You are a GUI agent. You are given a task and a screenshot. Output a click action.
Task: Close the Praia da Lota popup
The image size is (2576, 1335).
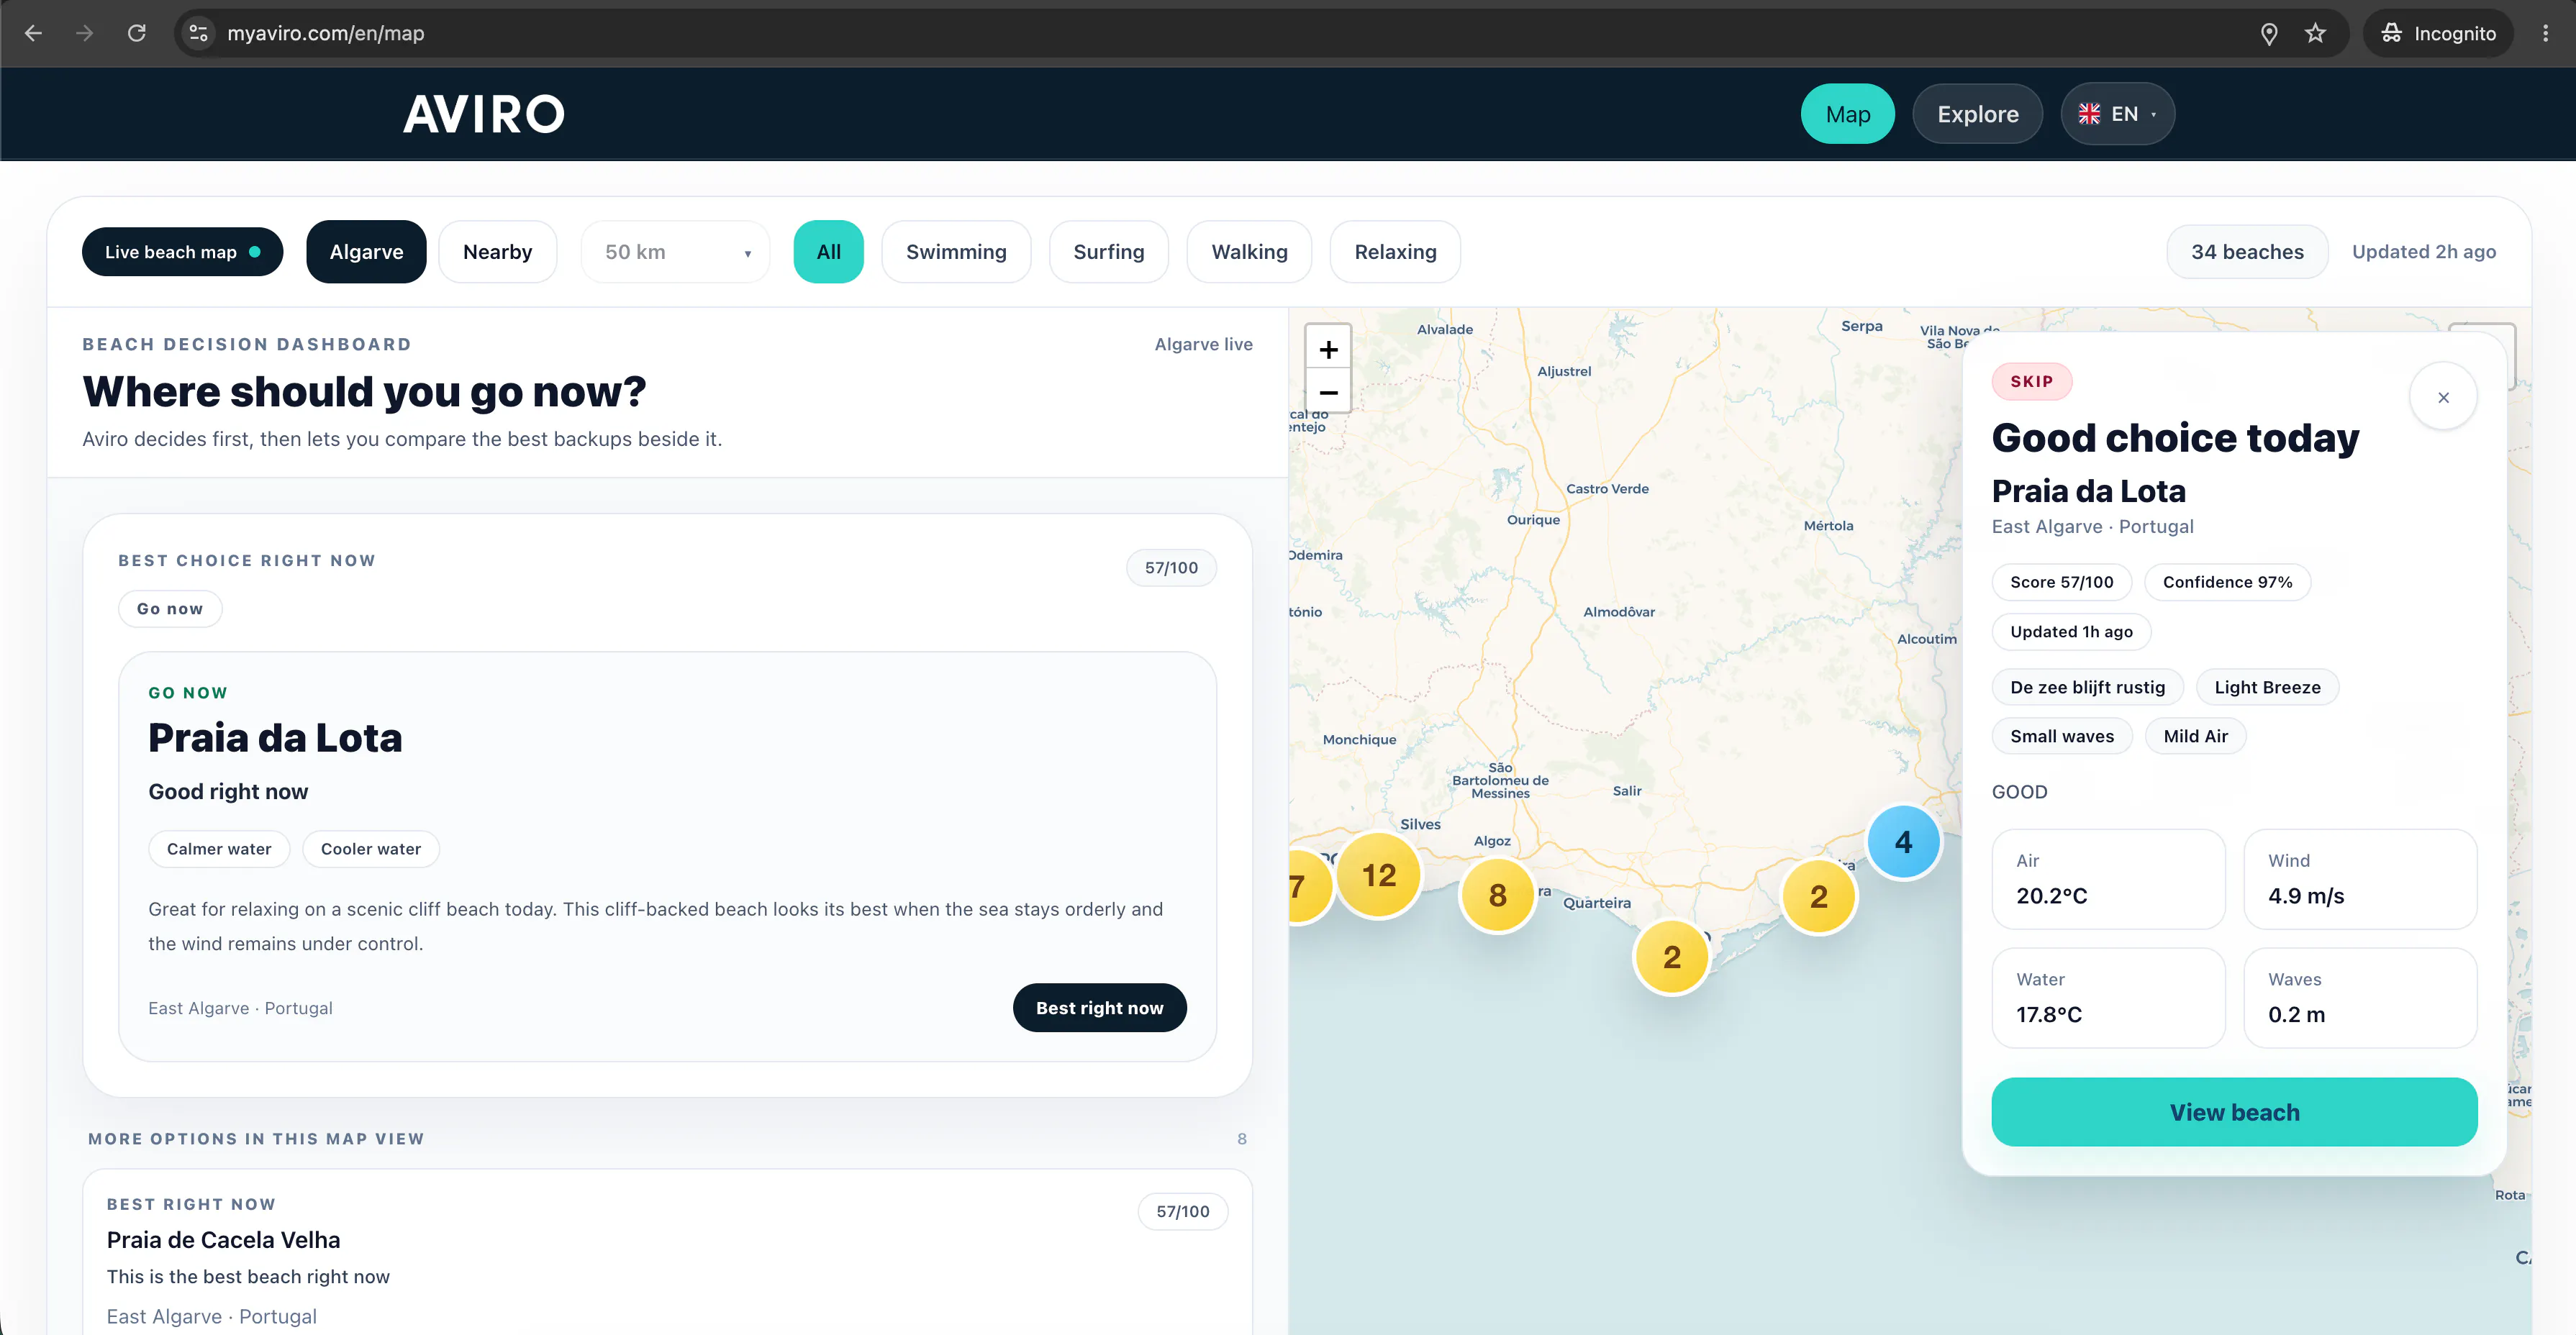point(2443,397)
